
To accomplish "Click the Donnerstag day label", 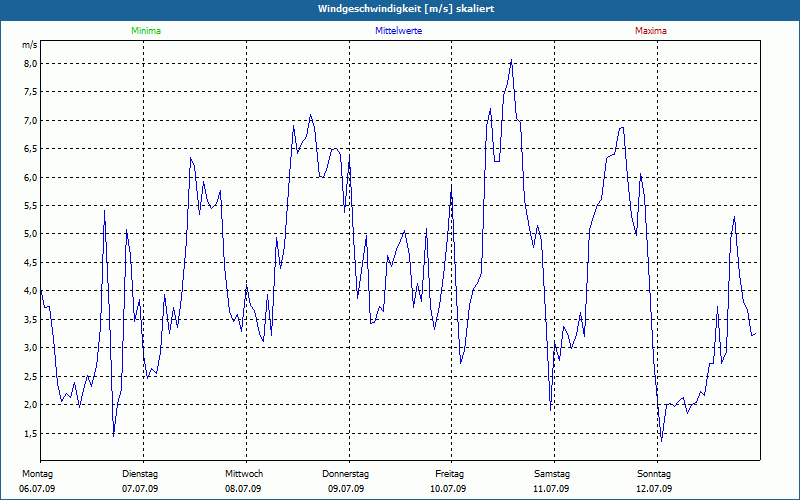I will click(345, 474).
